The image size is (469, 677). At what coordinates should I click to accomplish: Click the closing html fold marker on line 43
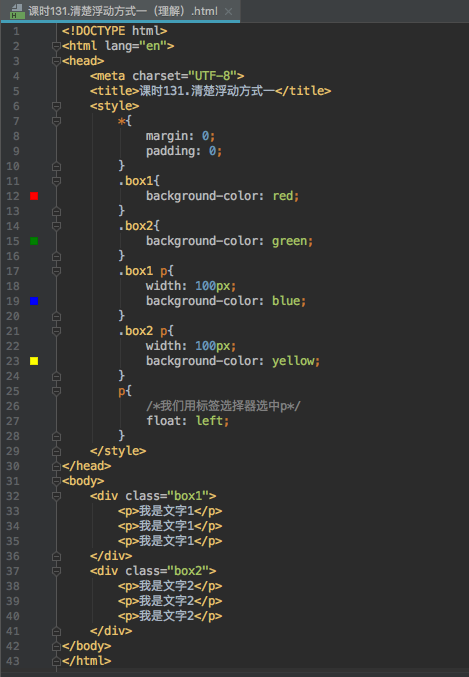[56, 661]
